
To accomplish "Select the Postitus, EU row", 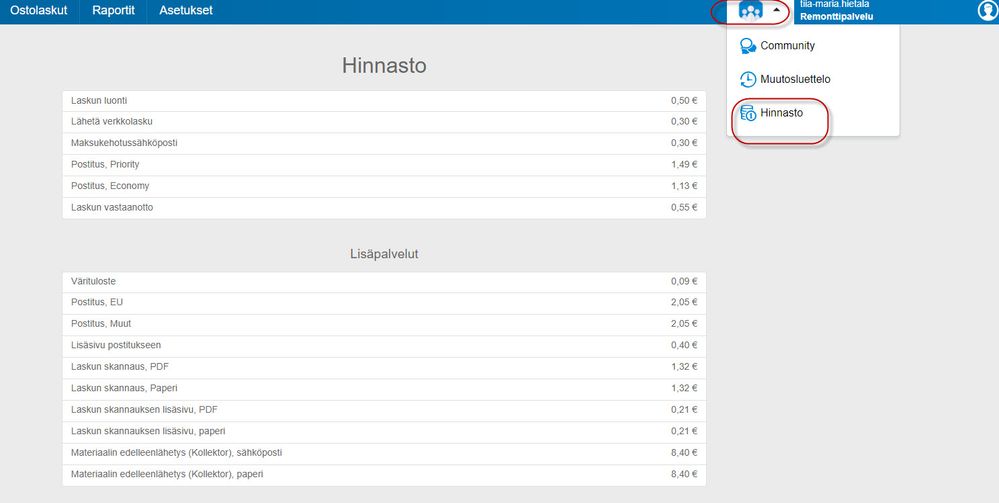I will point(384,303).
